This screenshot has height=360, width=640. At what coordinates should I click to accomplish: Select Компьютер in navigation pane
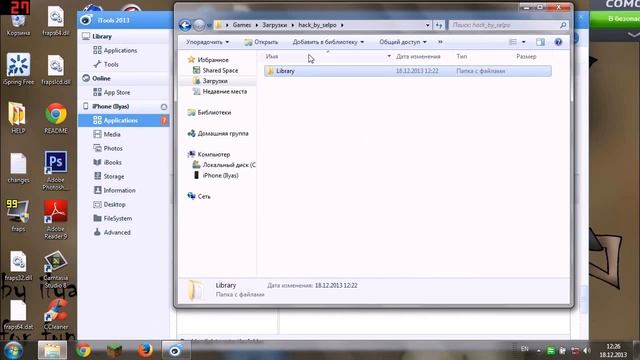pos(209,154)
